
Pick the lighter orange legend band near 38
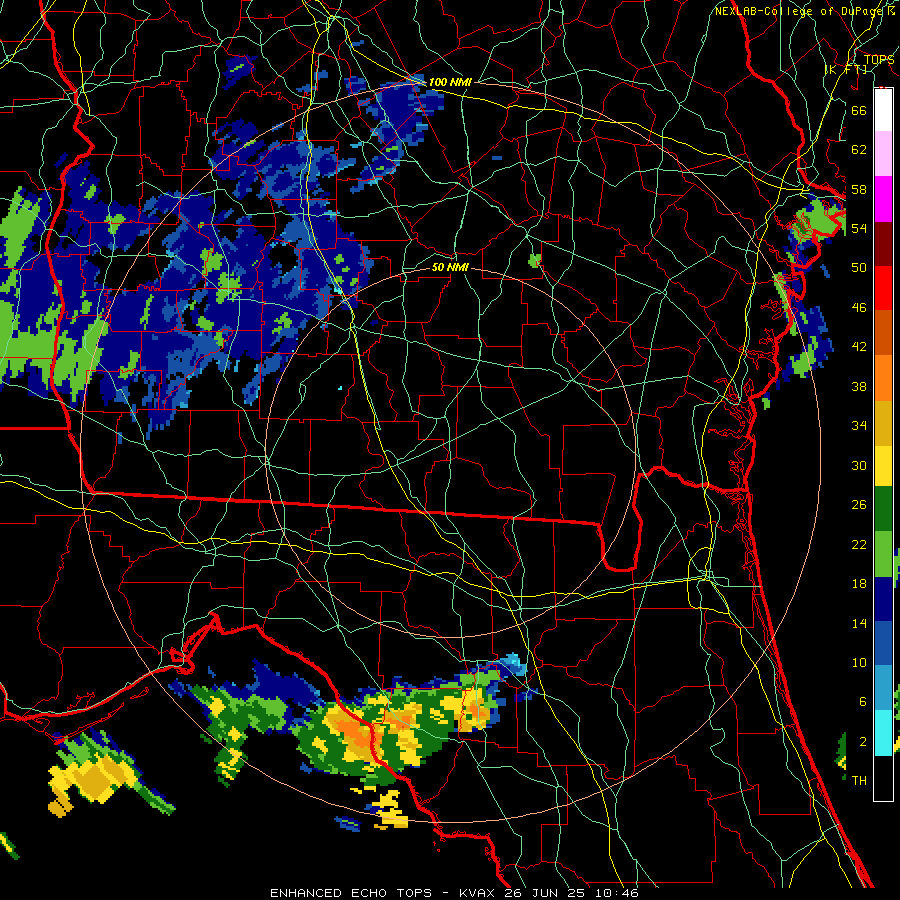pyautogui.click(x=883, y=378)
